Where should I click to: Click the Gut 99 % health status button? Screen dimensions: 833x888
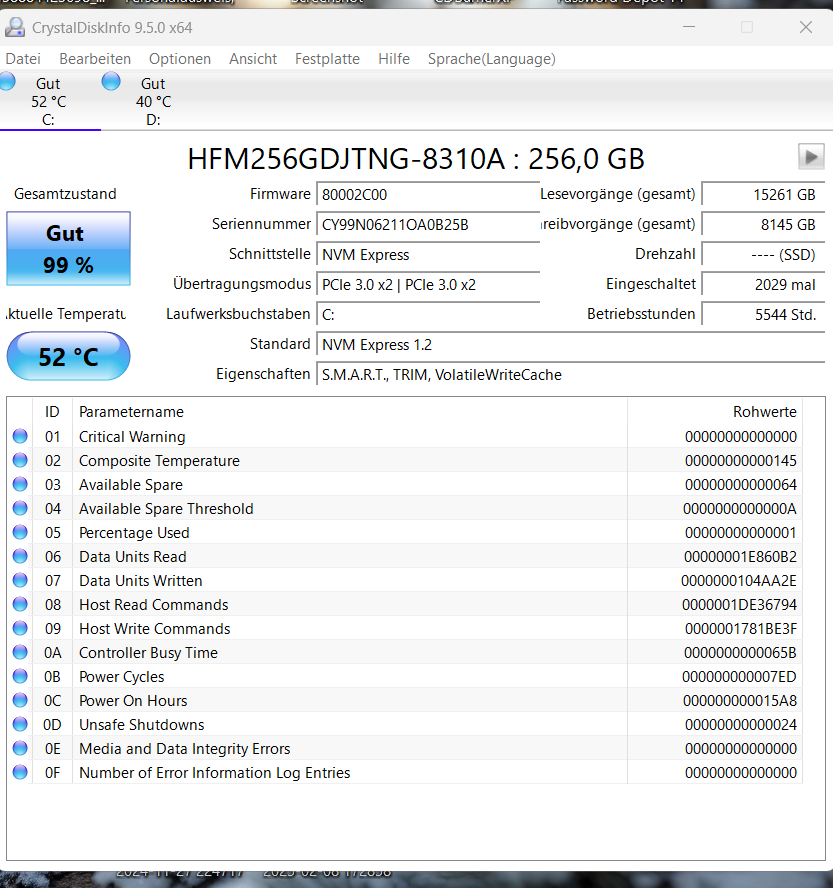69,249
